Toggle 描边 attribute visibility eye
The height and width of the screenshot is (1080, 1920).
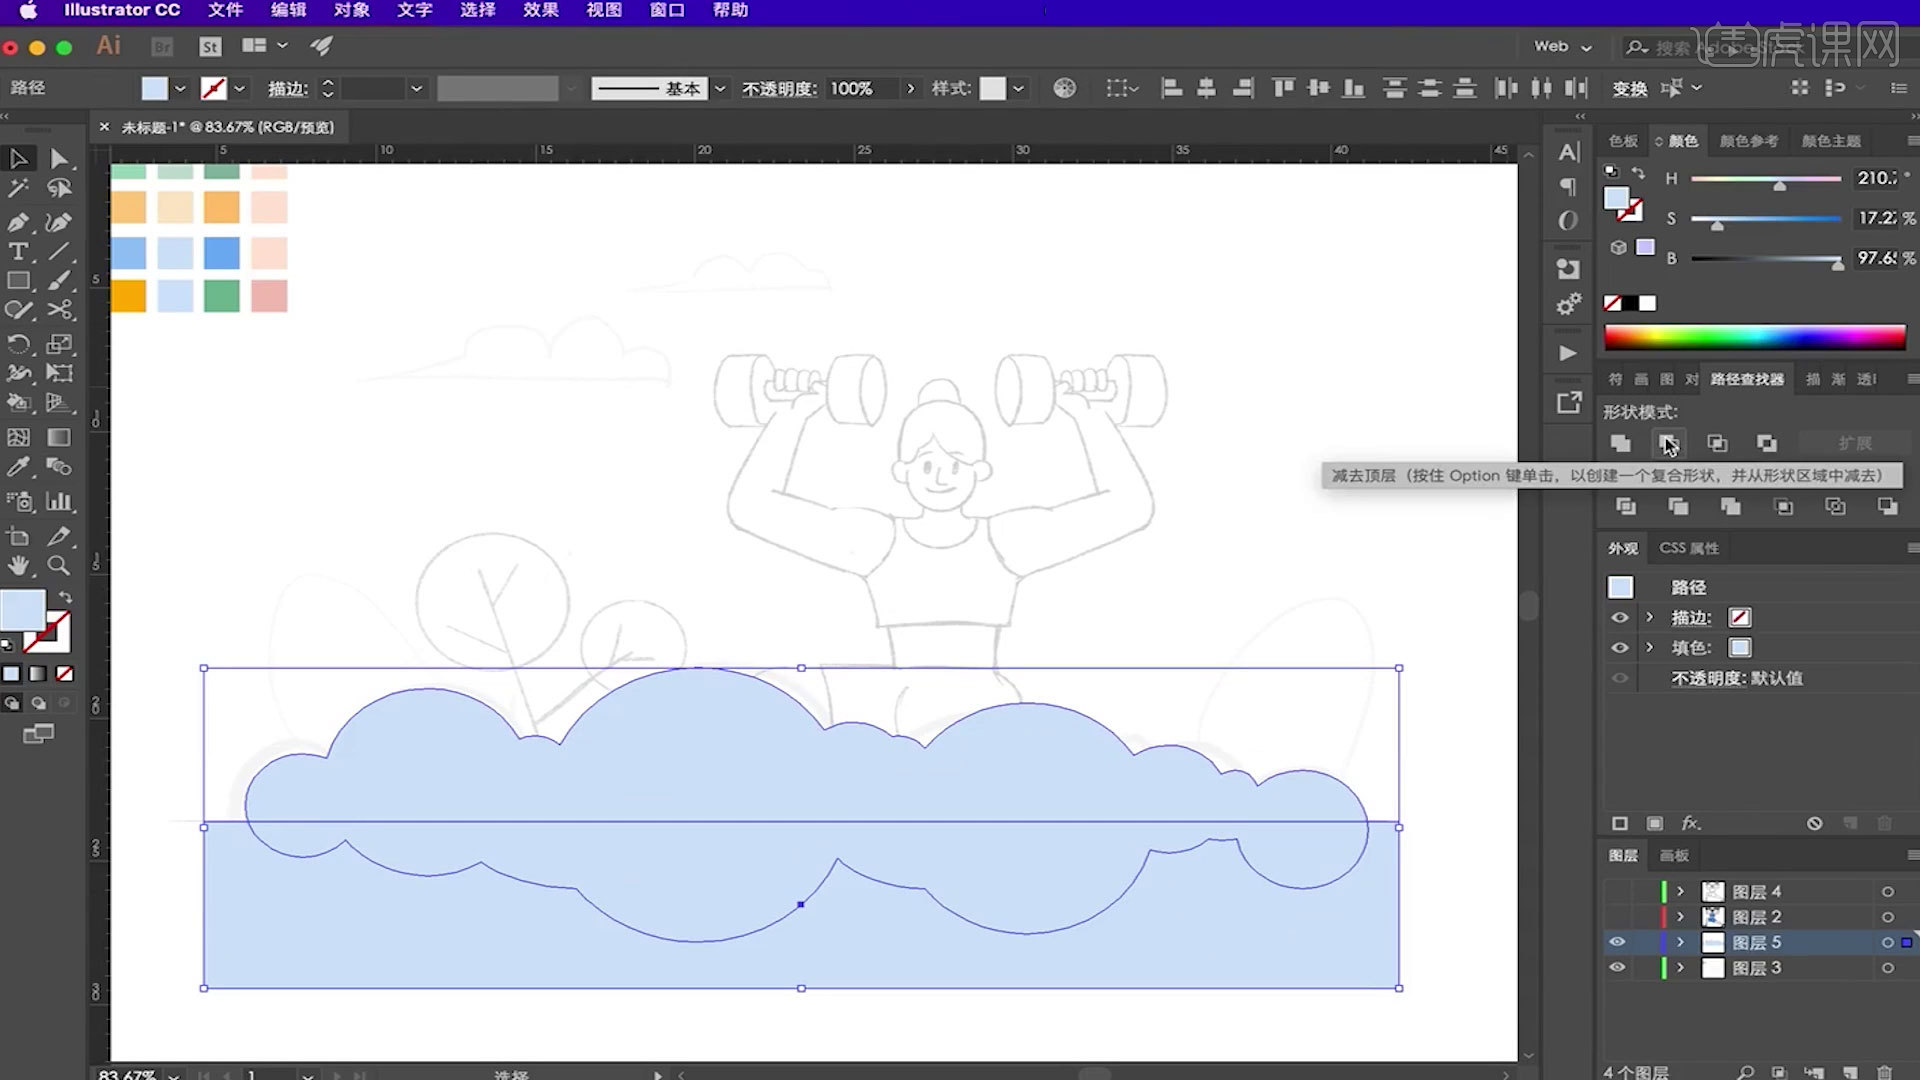(1620, 618)
